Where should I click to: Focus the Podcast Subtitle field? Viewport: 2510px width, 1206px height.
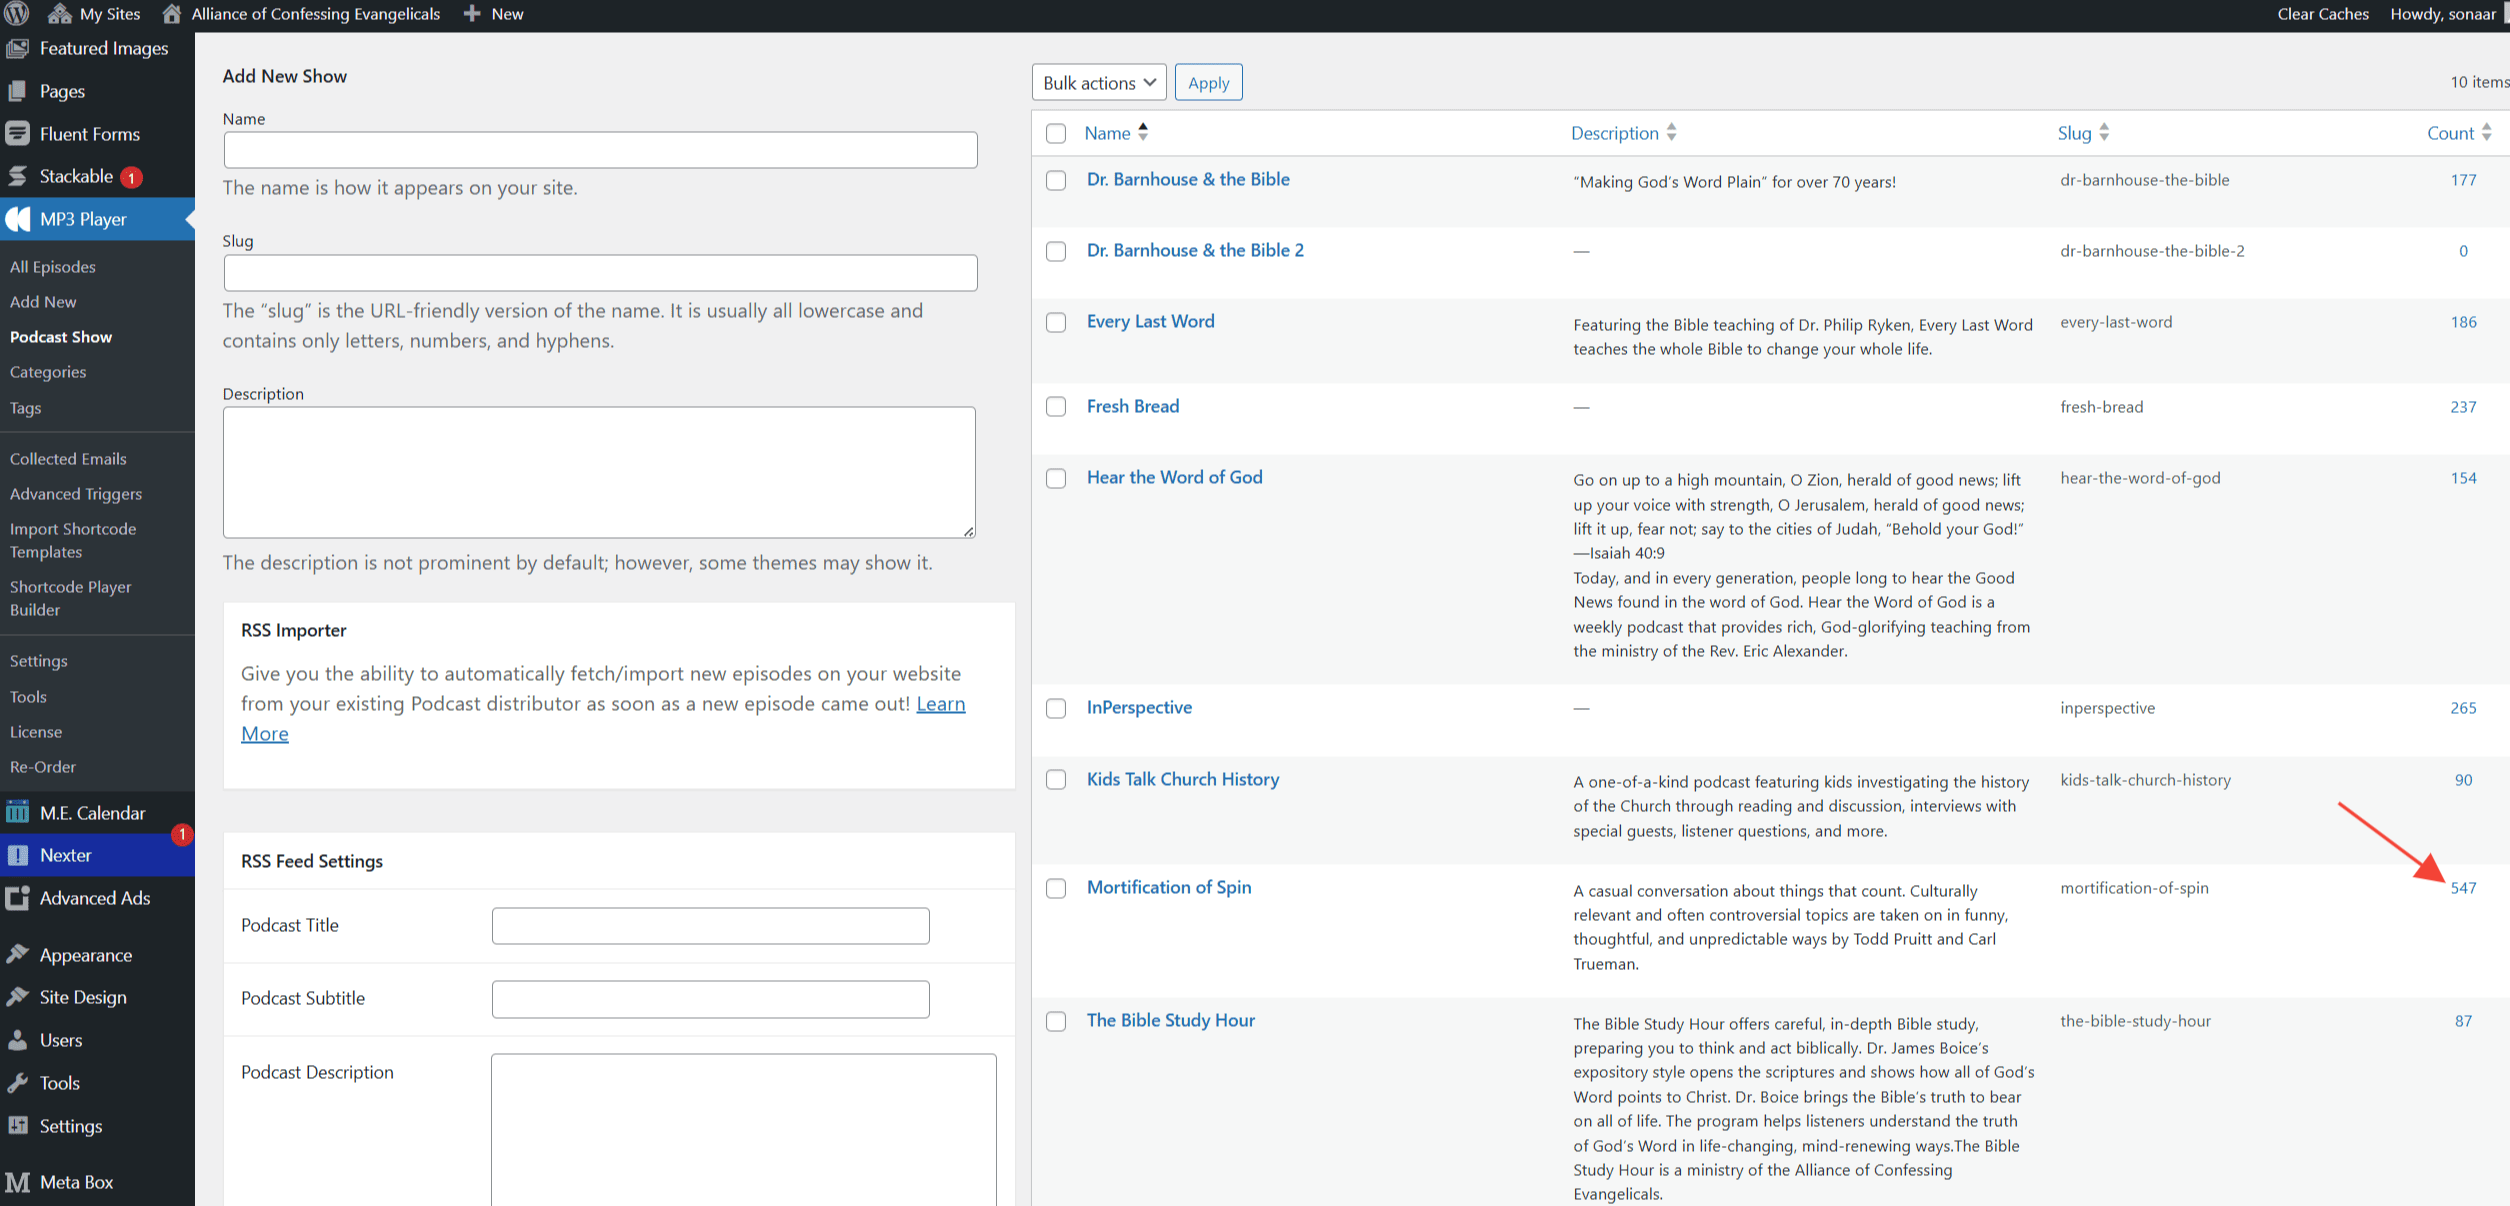pos(710,999)
